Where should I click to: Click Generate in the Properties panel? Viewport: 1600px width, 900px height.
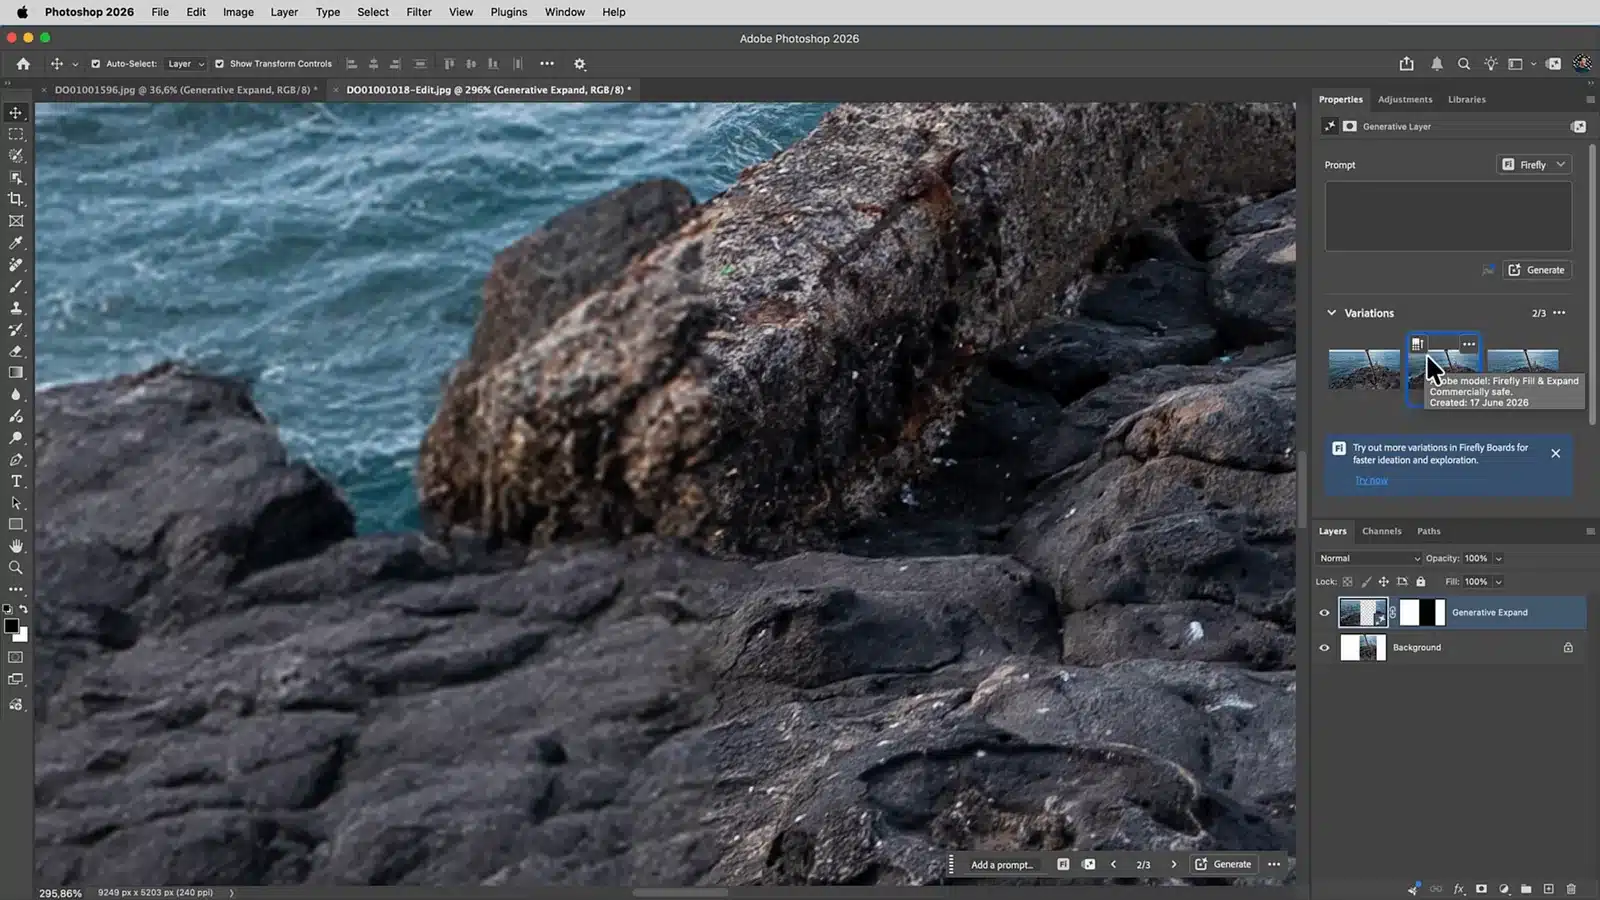click(1537, 270)
